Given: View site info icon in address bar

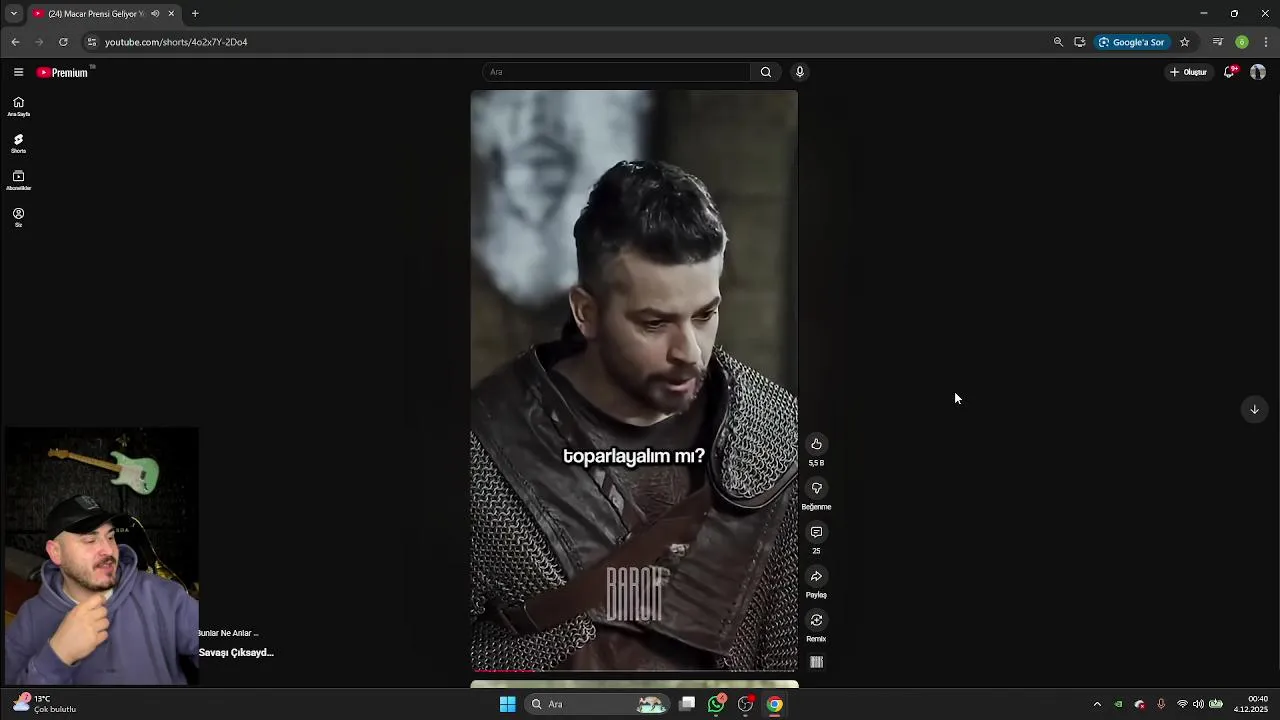Looking at the screenshot, I should 92,42.
